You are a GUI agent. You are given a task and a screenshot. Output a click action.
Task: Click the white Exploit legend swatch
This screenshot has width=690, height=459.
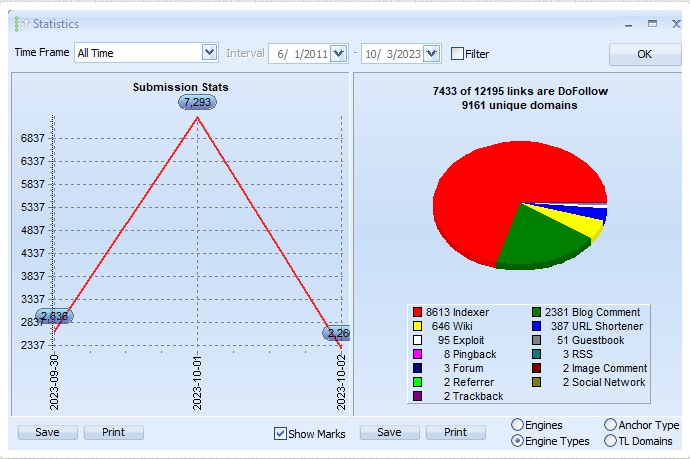click(418, 340)
